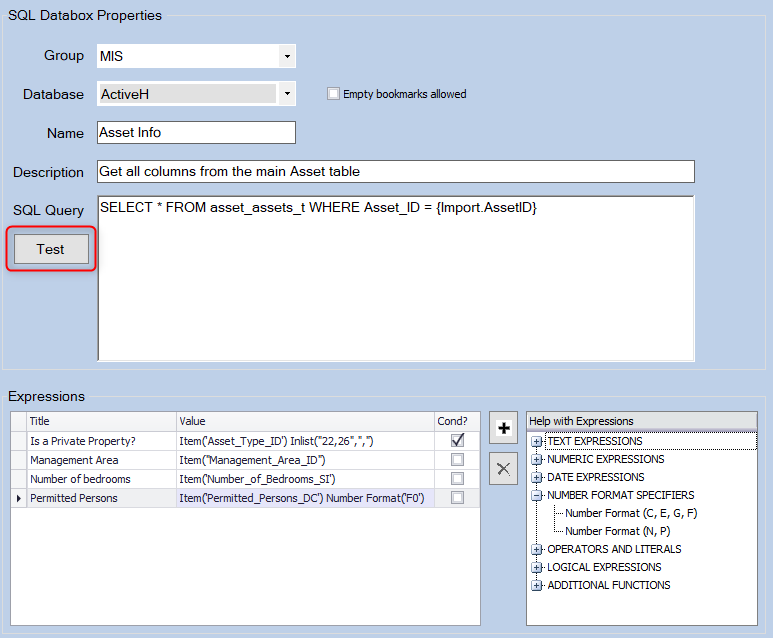Expand TEXT EXPRESSIONS tree node

(537, 441)
